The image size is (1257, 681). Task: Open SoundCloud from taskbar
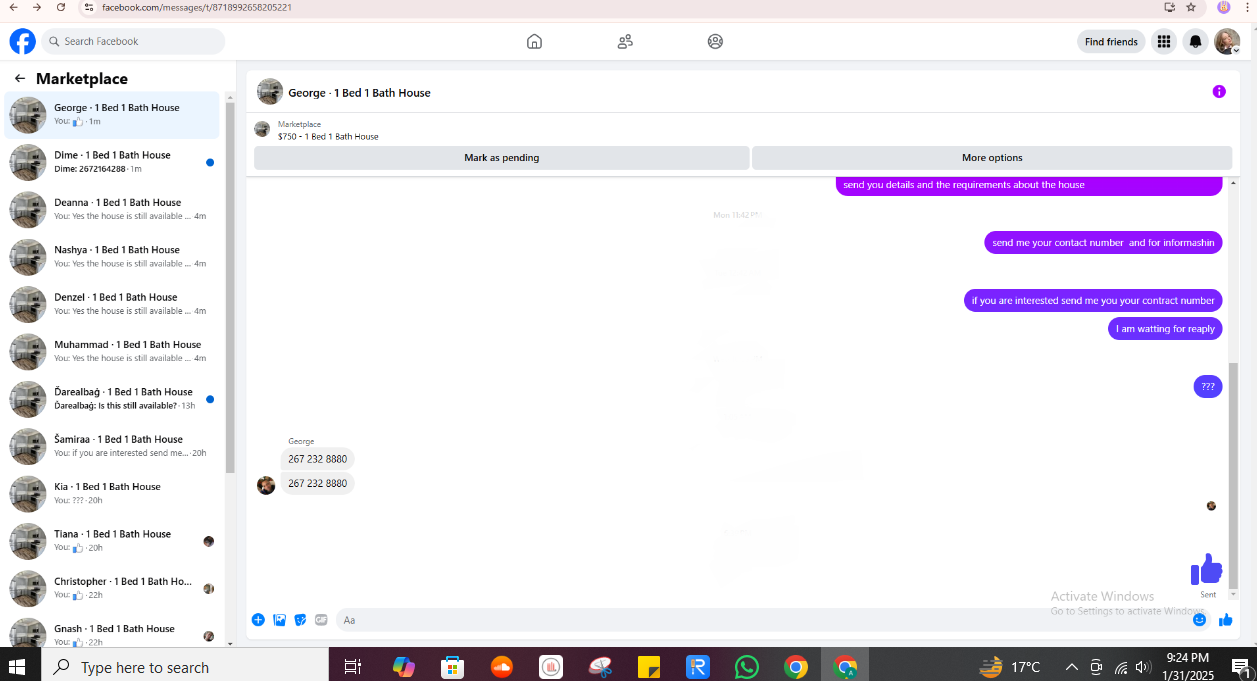501,666
